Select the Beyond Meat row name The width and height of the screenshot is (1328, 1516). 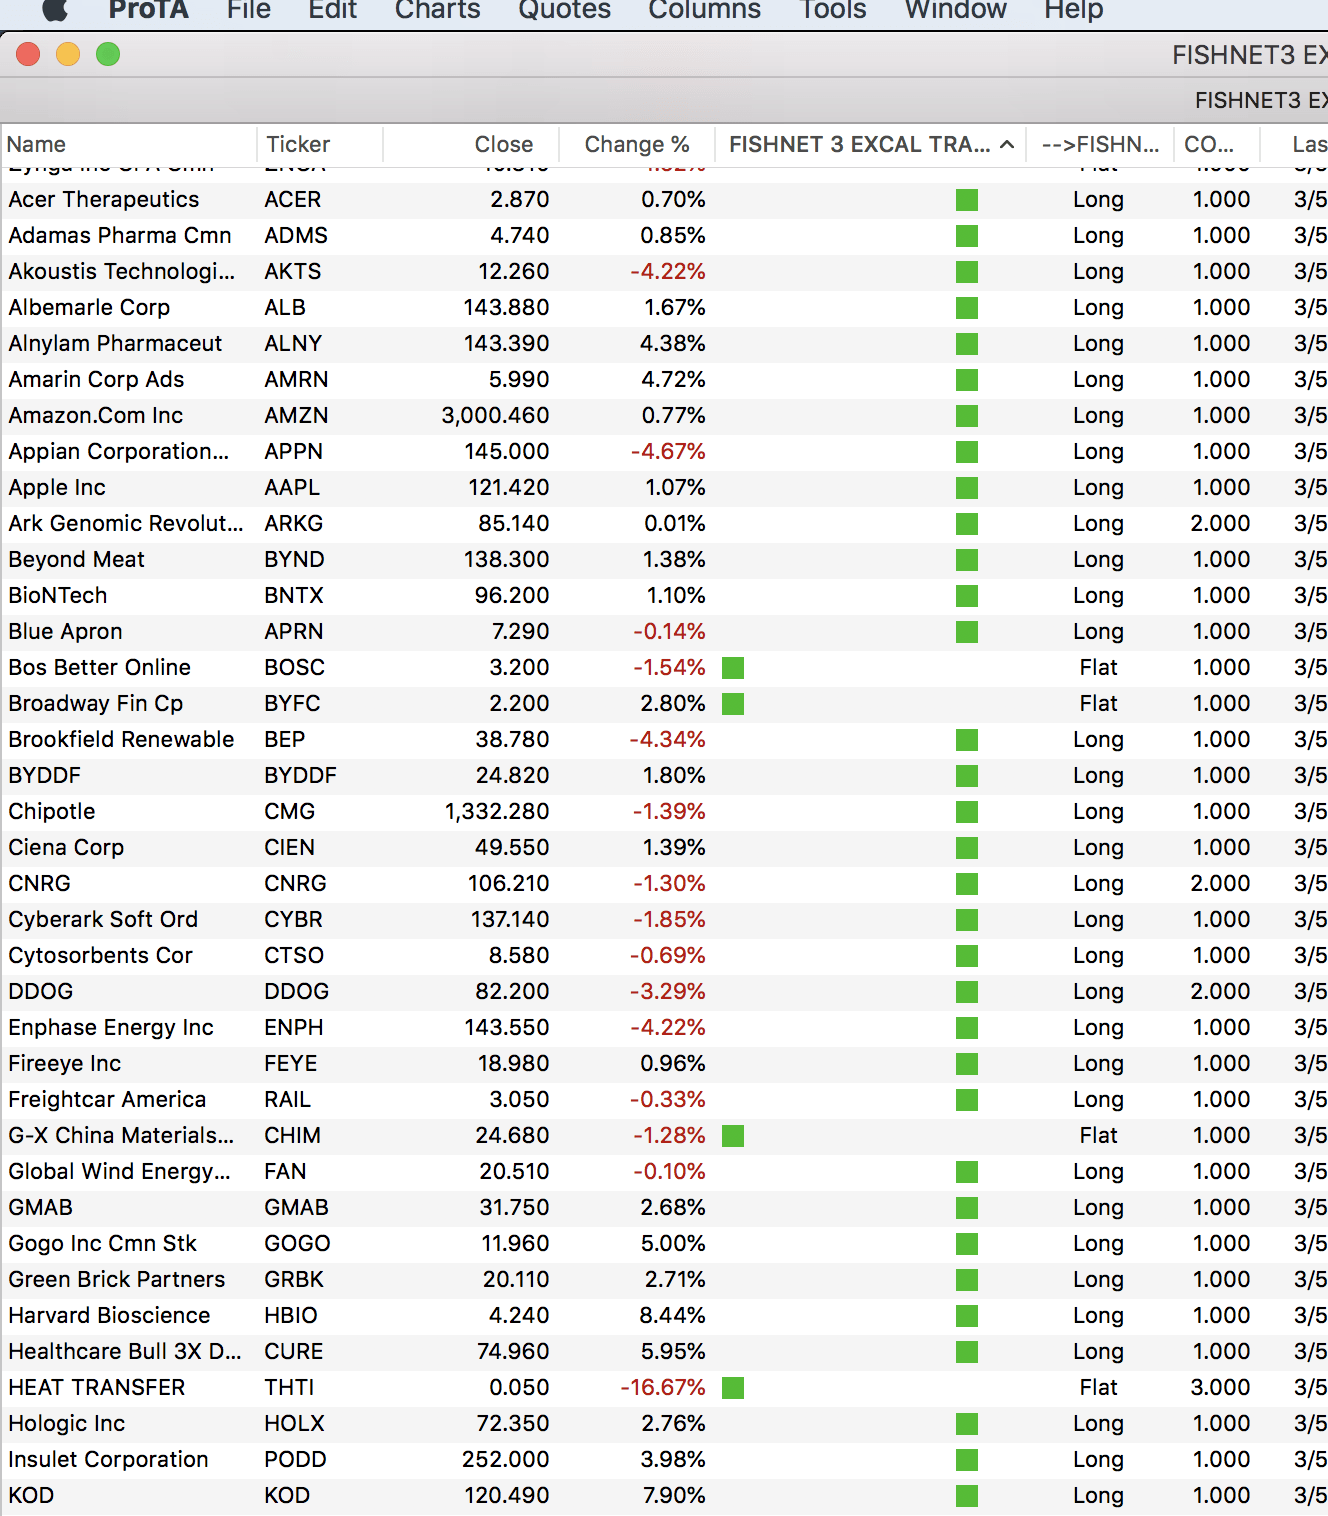(x=76, y=559)
